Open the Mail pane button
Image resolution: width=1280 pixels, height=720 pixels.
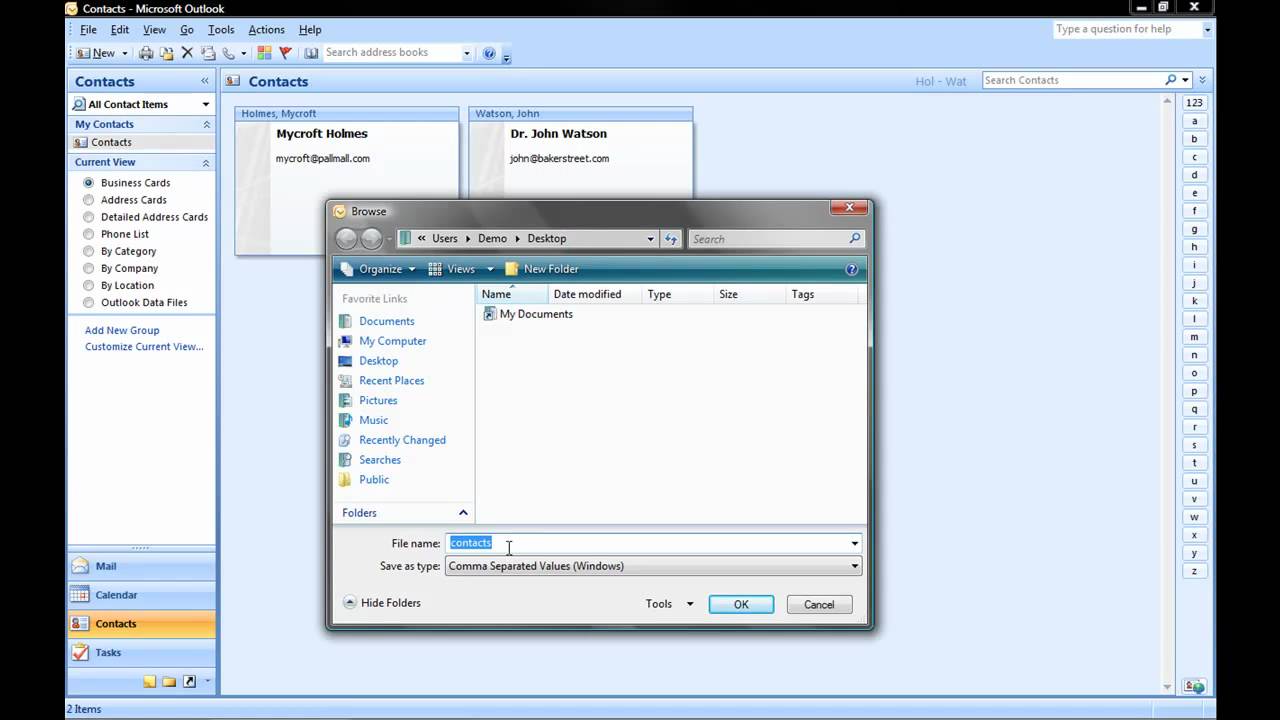[141, 566]
